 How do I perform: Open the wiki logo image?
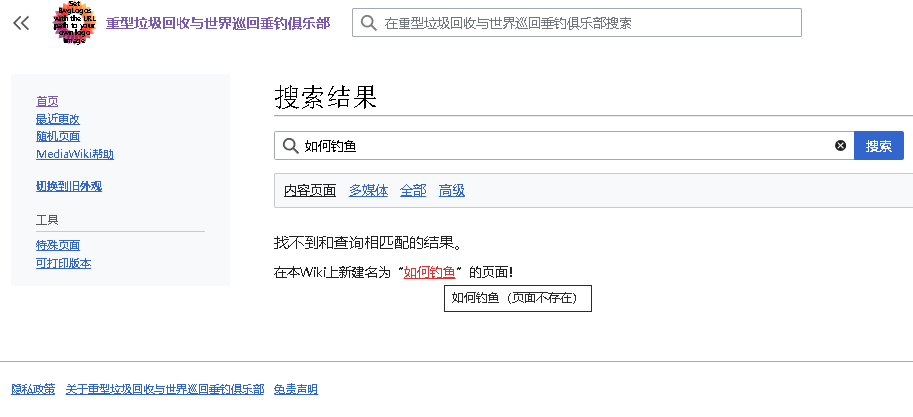point(74,23)
